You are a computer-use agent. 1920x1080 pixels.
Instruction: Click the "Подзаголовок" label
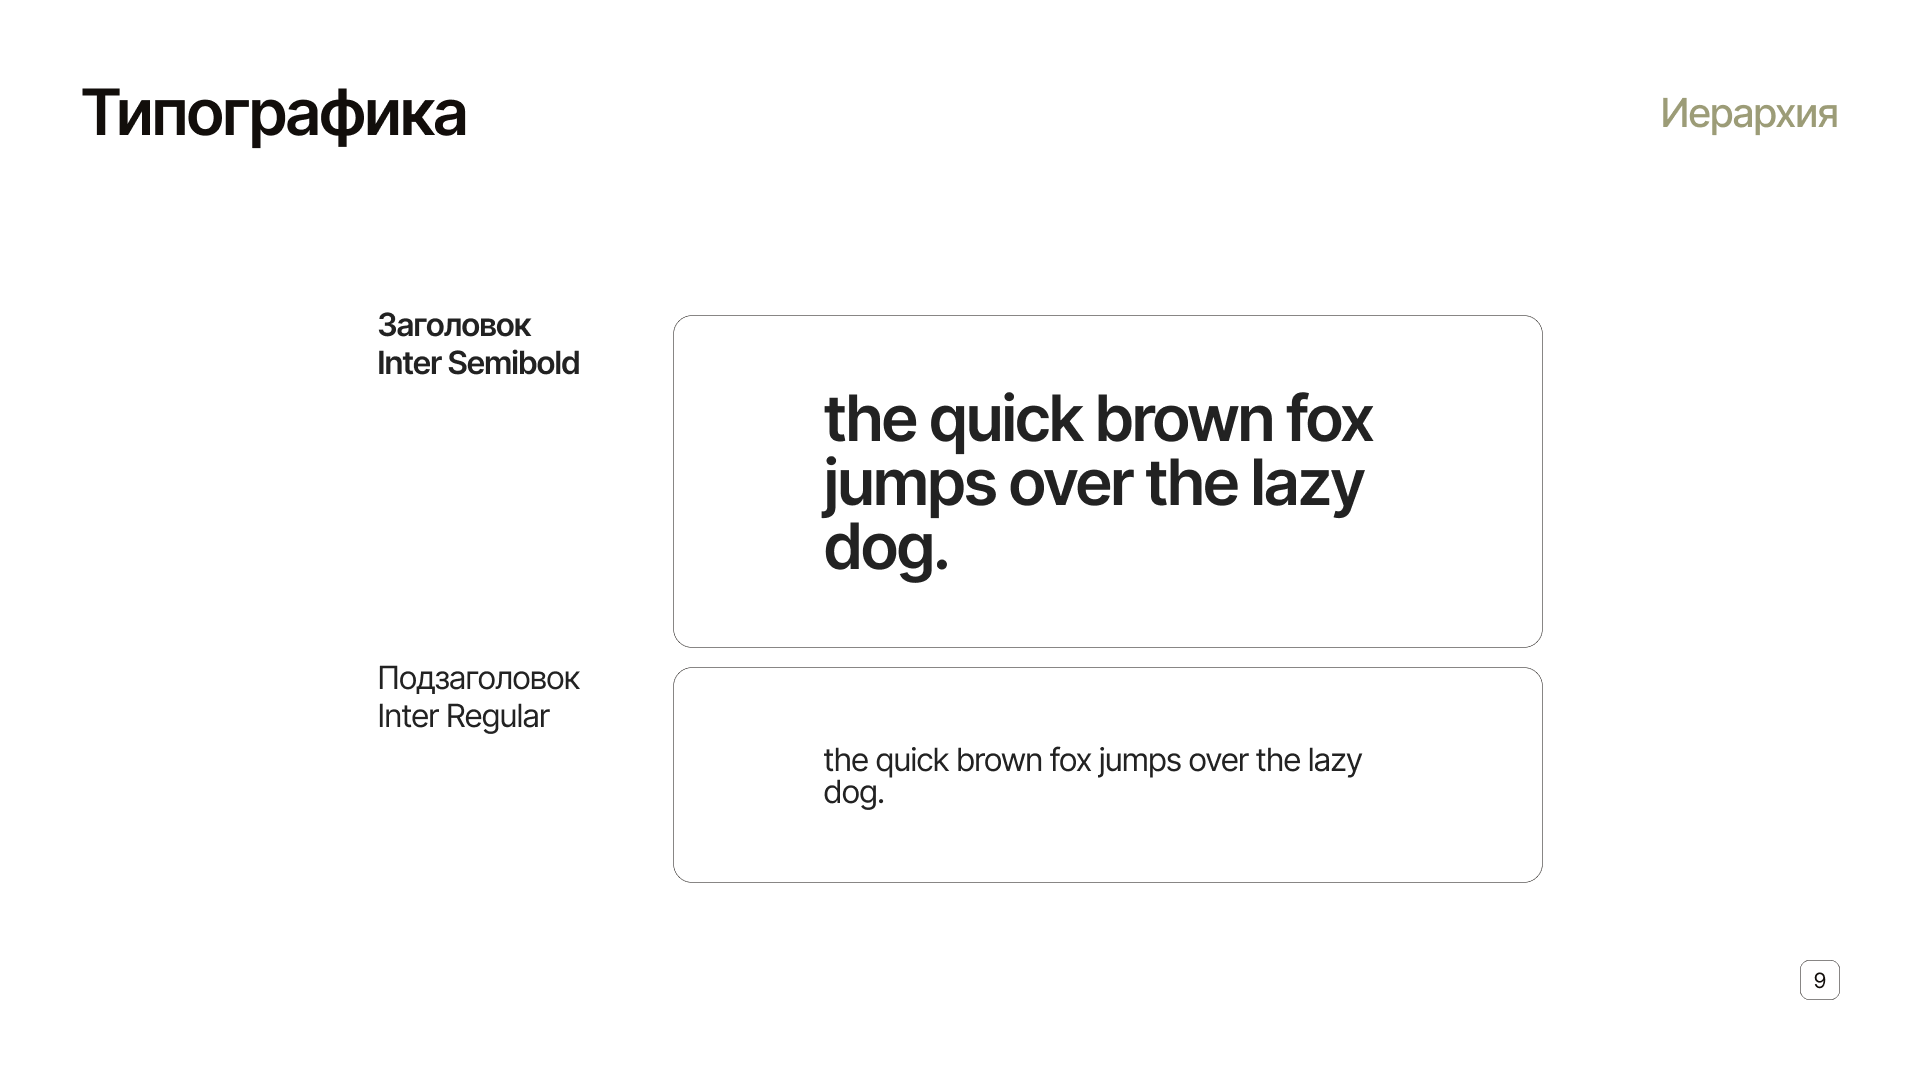[x=478, y=678]
